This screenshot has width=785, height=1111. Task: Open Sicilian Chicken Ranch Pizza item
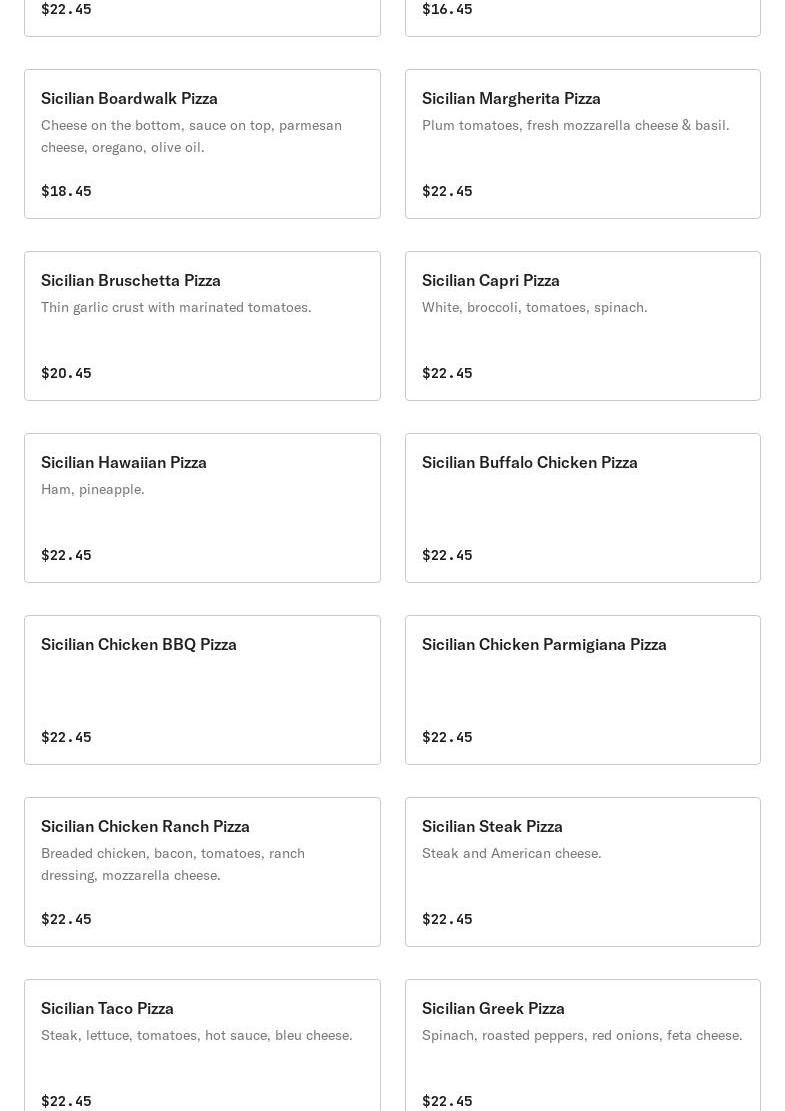[202, 872]
